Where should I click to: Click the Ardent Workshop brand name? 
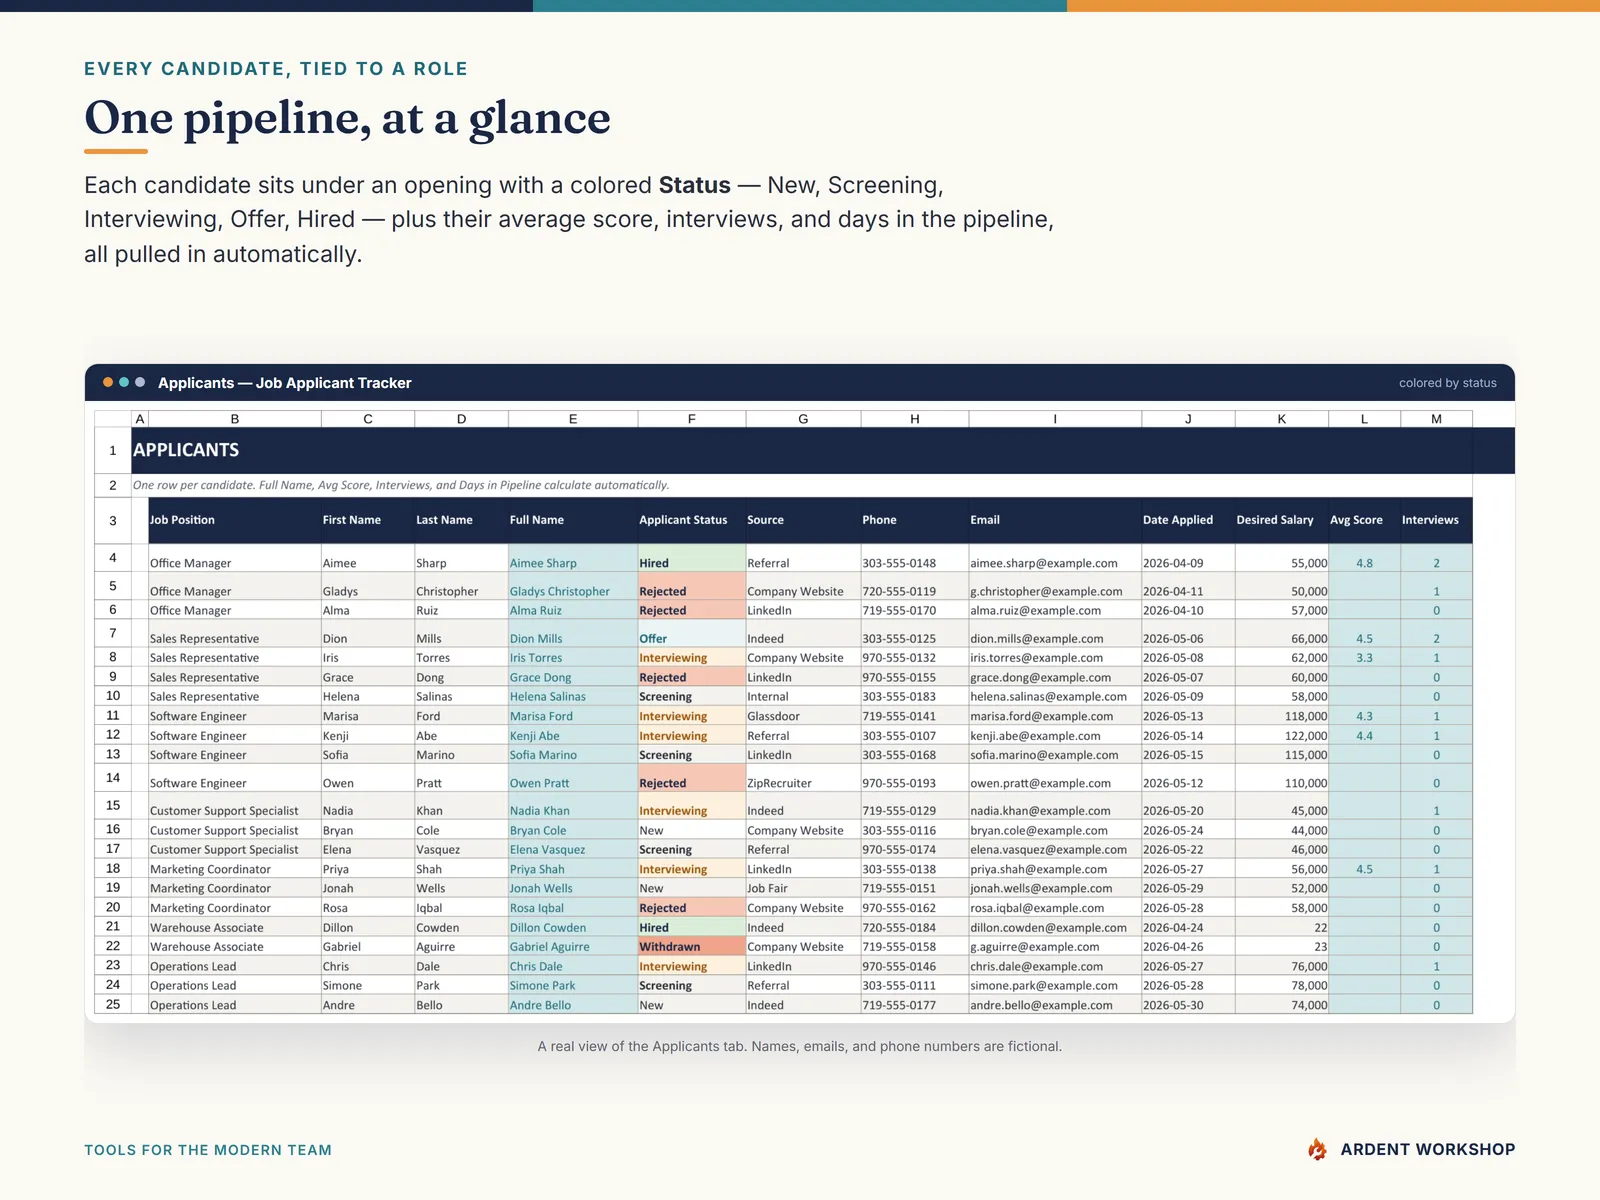click(1428, 1150)
